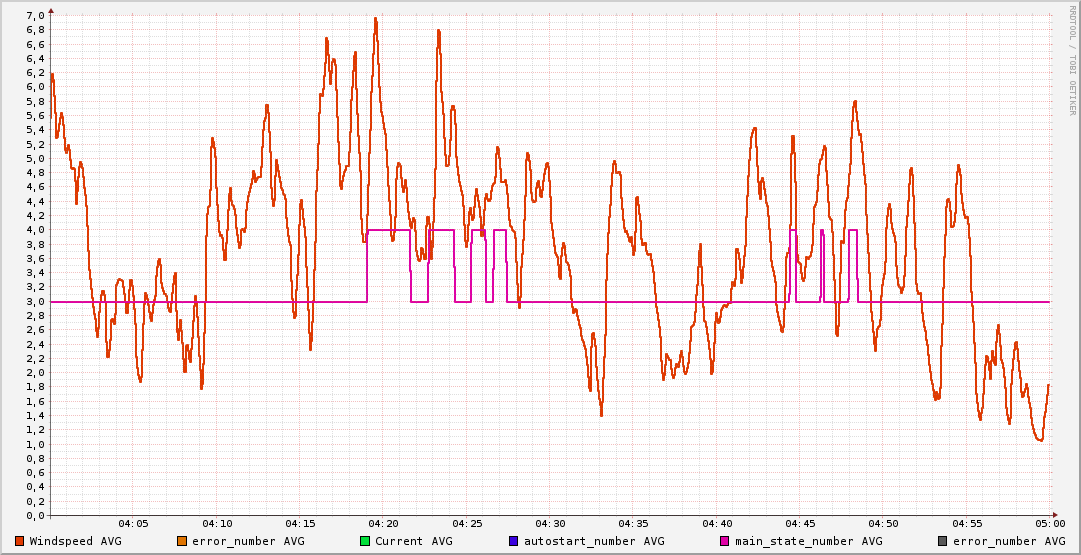Select the Current AVG legend label
The image size is (1081, 555).
click(x=413, y=541)
